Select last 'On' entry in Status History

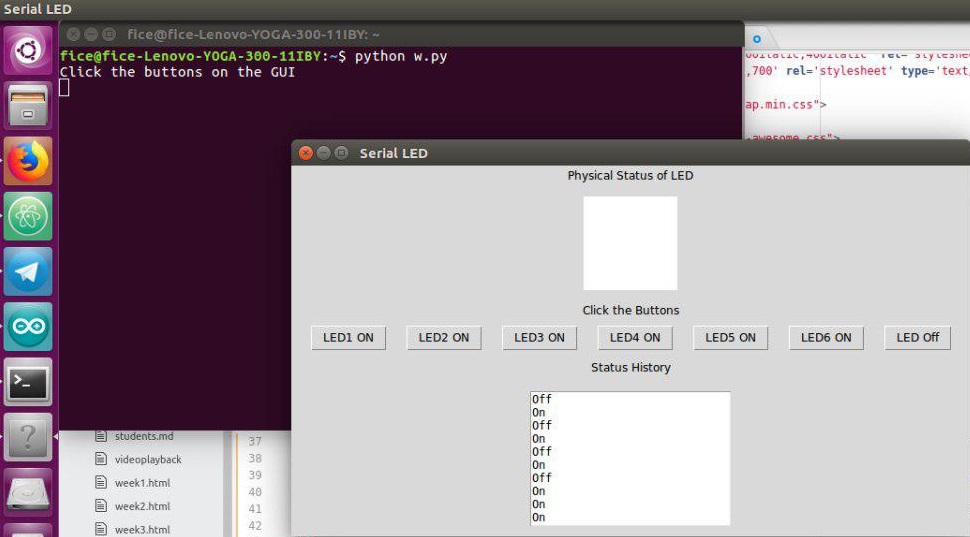click(539, 517)
